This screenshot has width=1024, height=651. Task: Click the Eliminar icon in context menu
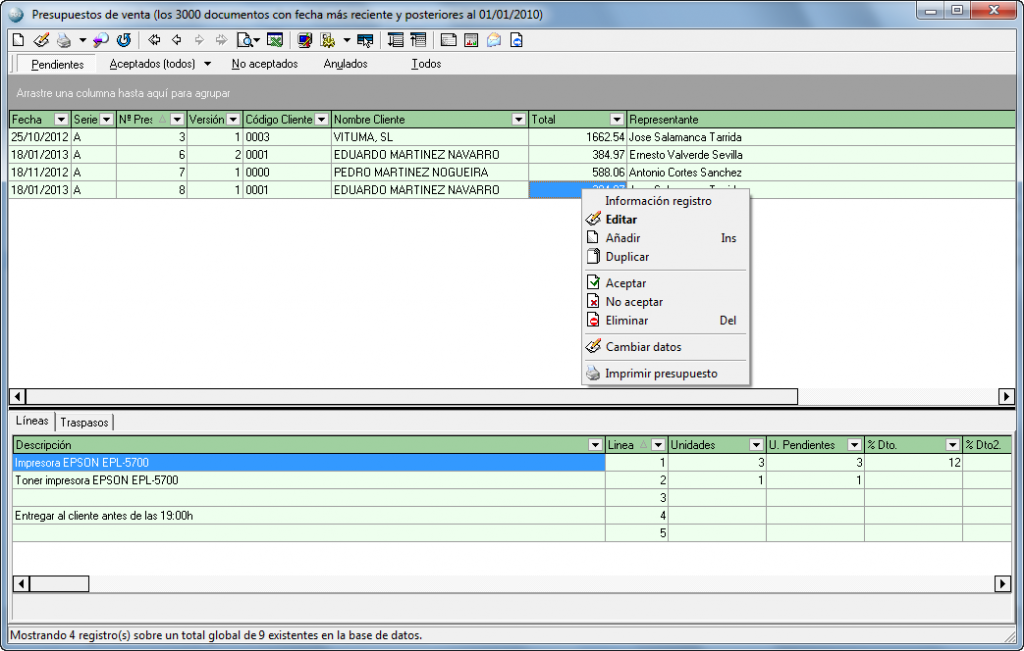pyautogui.click(x=593, y=321)
